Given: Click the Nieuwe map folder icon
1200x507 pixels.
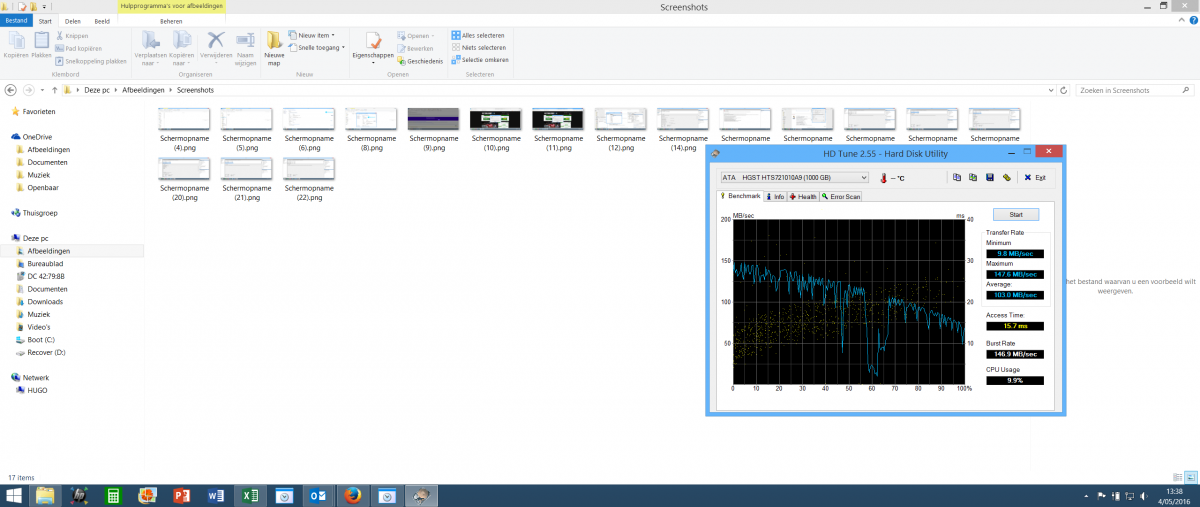Looking at the screenshot, I should pyautogui.click(x=274, y=46).
